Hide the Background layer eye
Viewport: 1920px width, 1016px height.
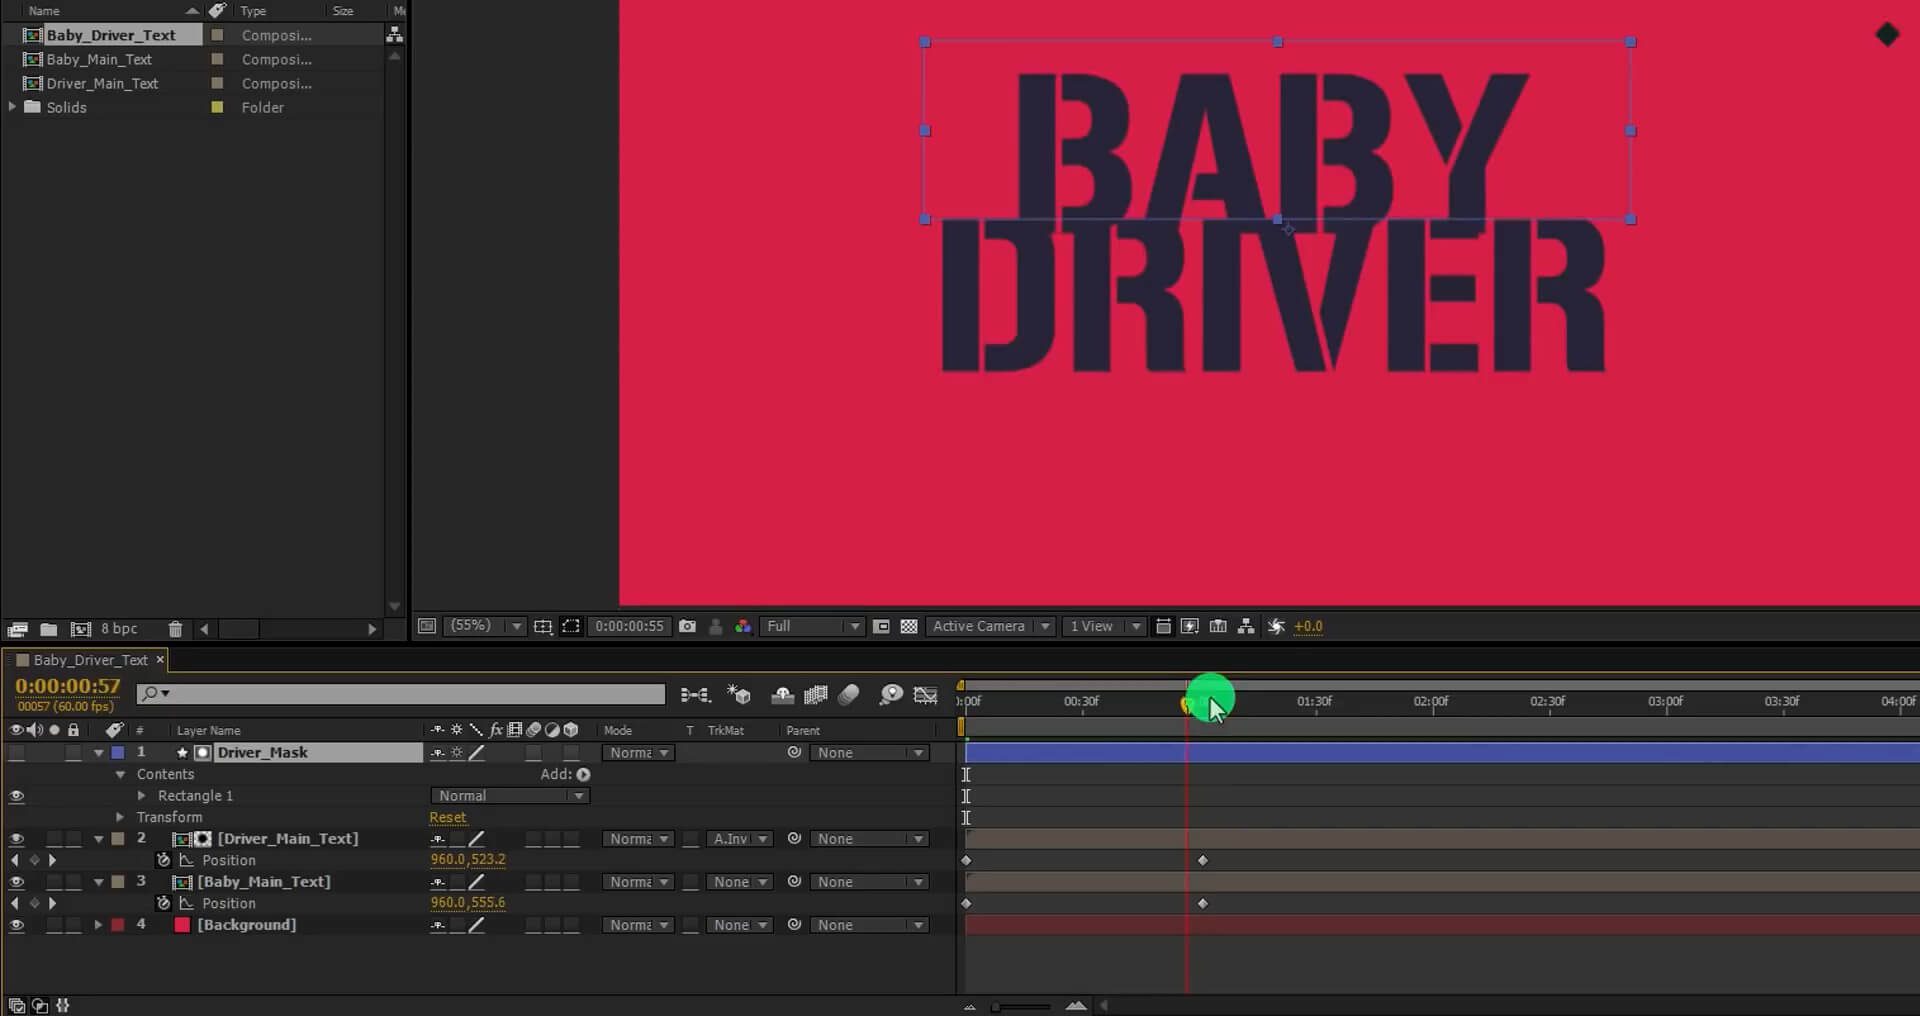tap(16, 925)
